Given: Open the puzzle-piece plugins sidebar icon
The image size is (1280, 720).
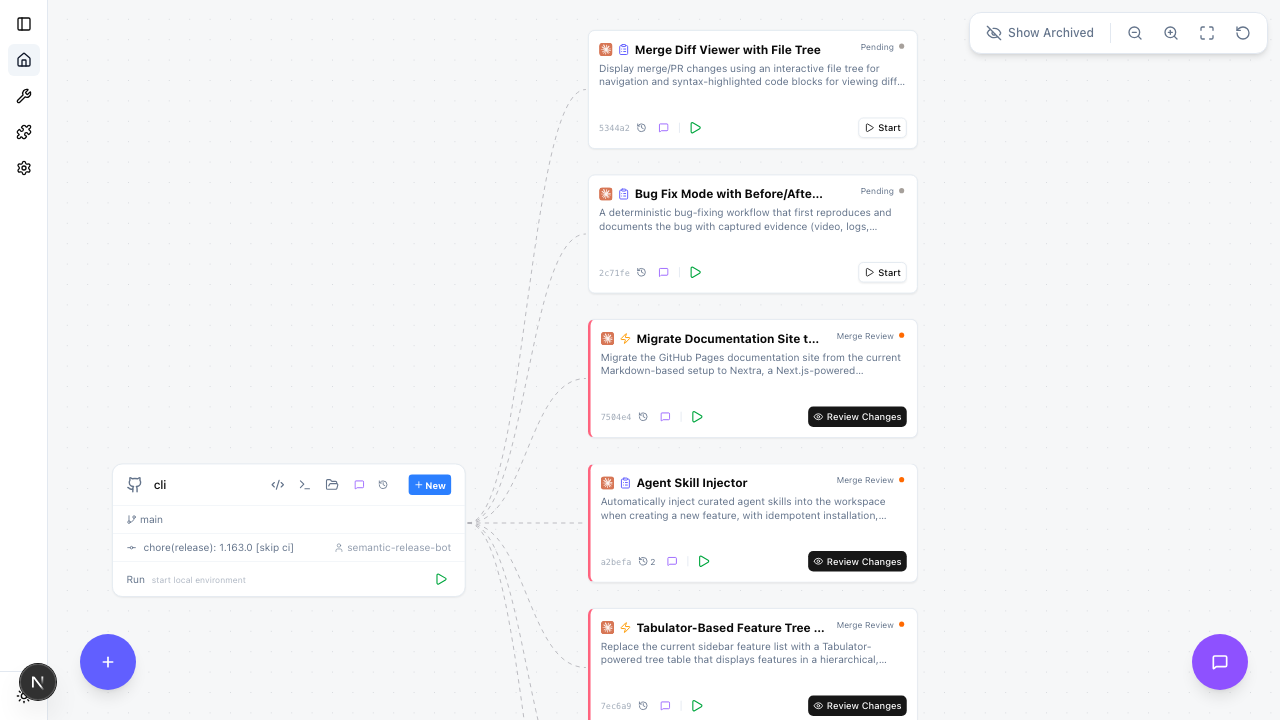Looking at the screenshot, I should tap(24, 132).
